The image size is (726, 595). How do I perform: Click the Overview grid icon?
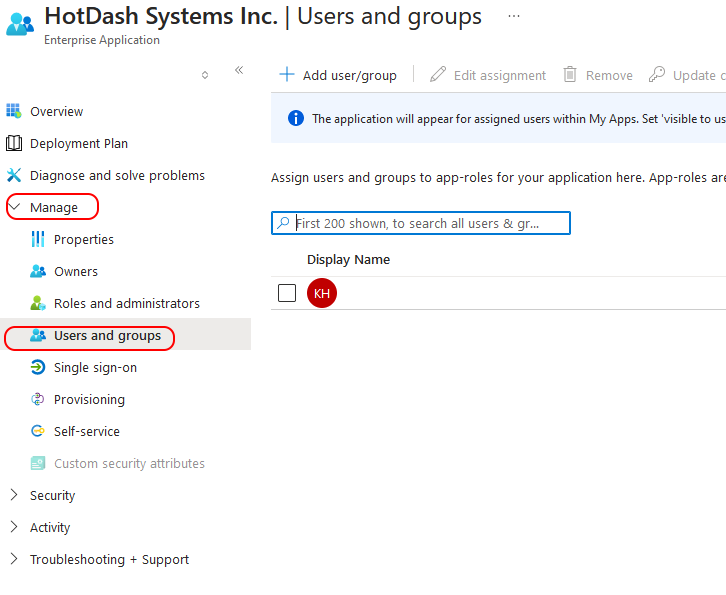[14, 111]
